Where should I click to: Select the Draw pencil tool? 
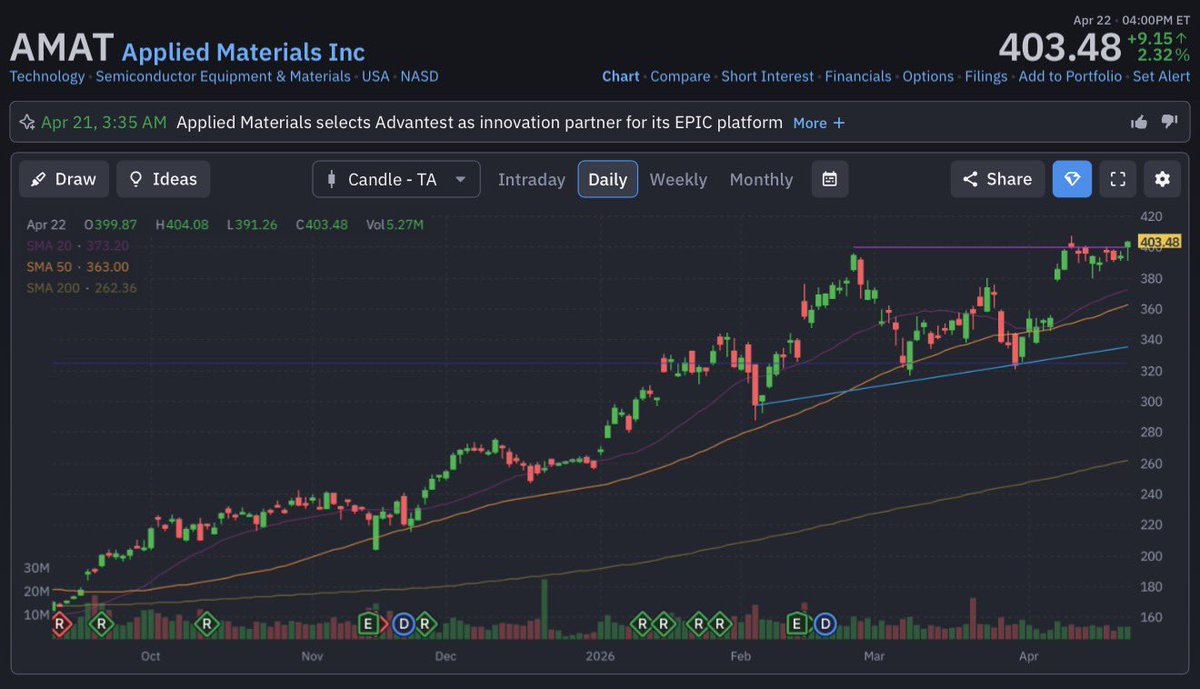pos(63,179)
